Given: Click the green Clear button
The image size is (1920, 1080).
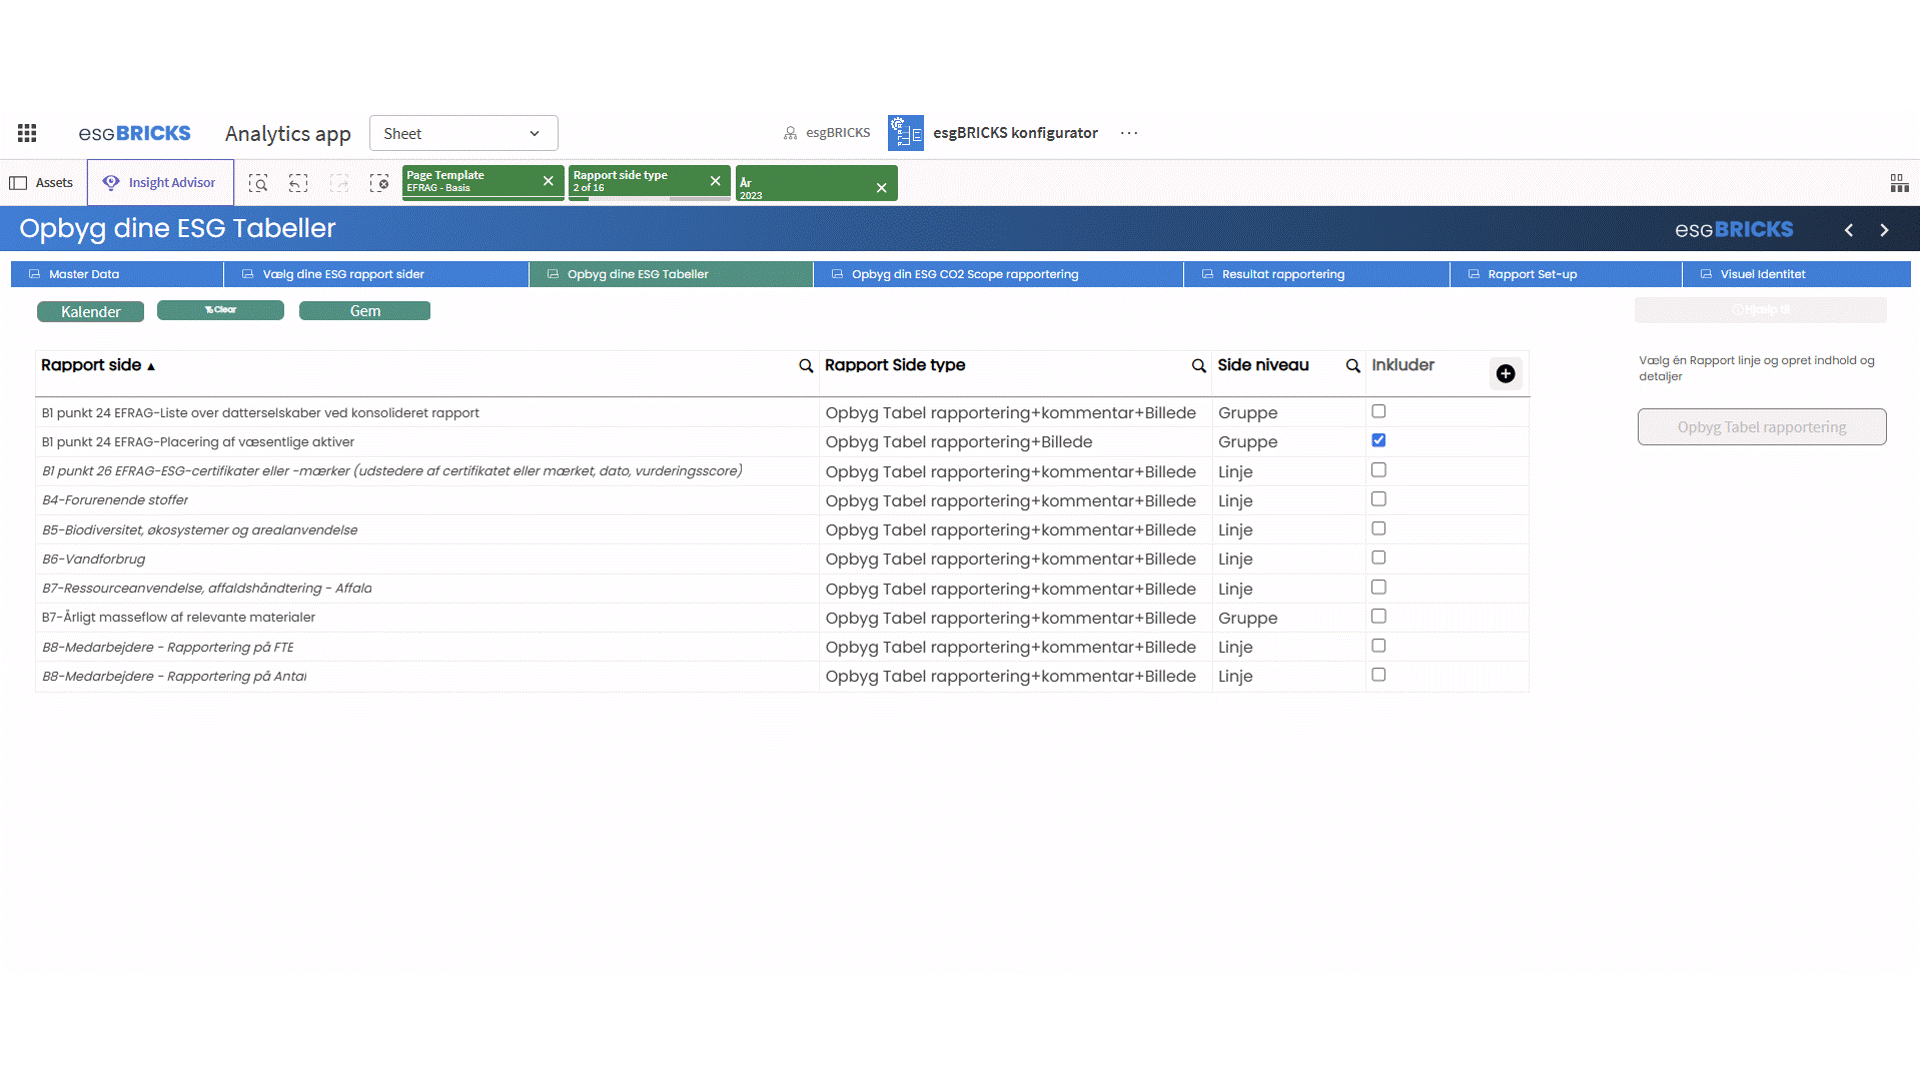Looking at the screenshot, I should click(220, 310).
